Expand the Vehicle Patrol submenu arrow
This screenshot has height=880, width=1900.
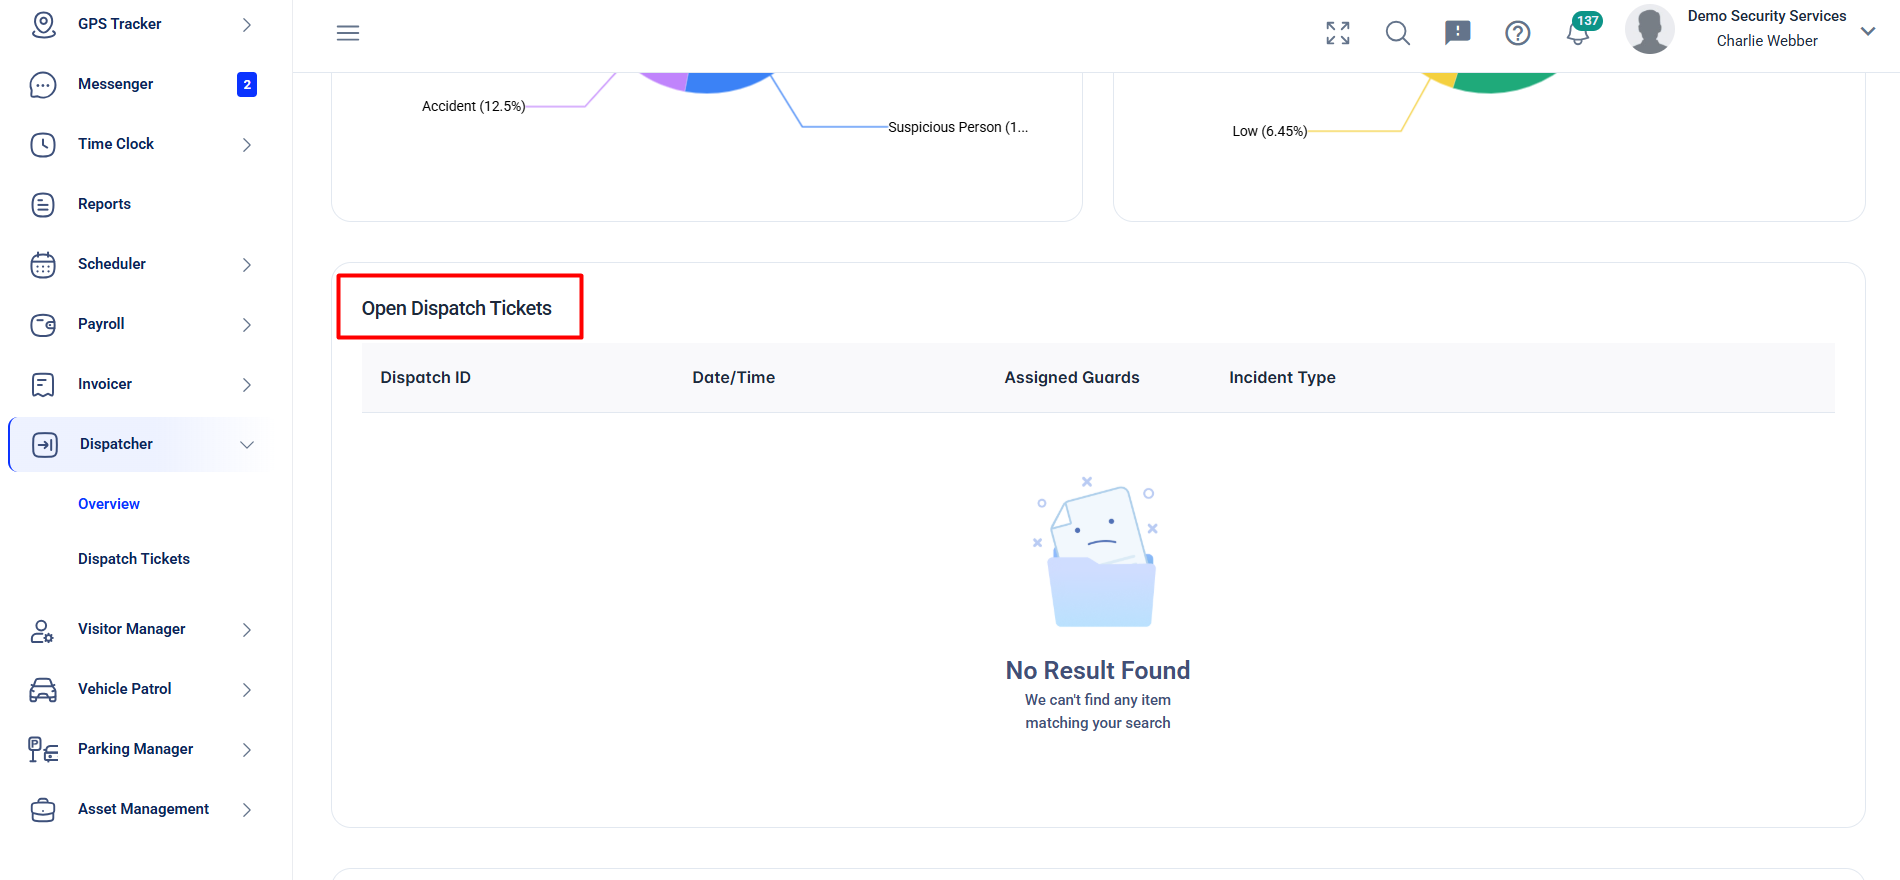pos(247,689)
